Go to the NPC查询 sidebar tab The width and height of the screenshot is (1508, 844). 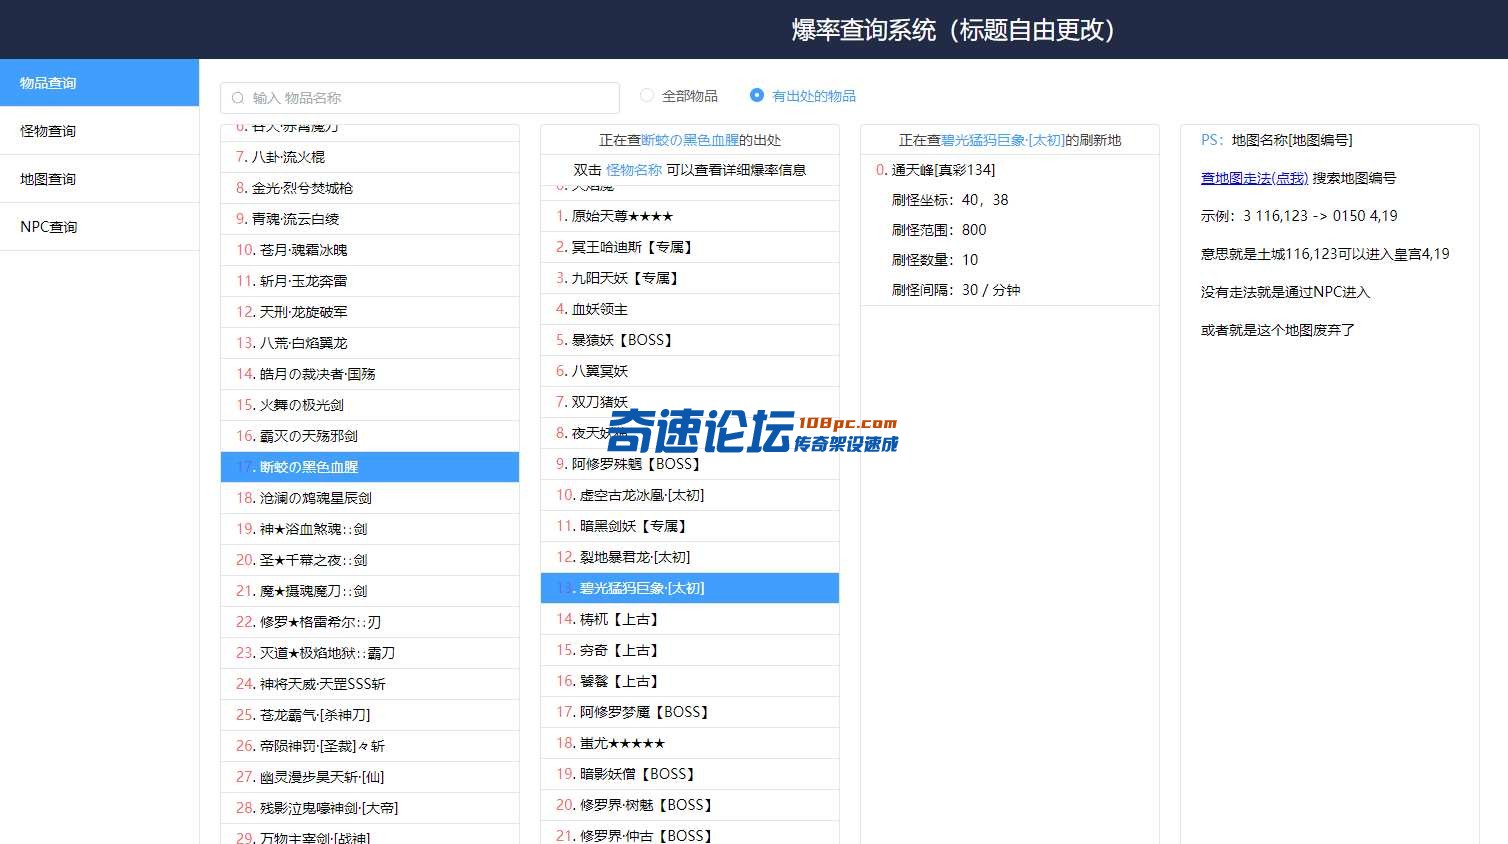pyautogui.click(x=99, y=227)
